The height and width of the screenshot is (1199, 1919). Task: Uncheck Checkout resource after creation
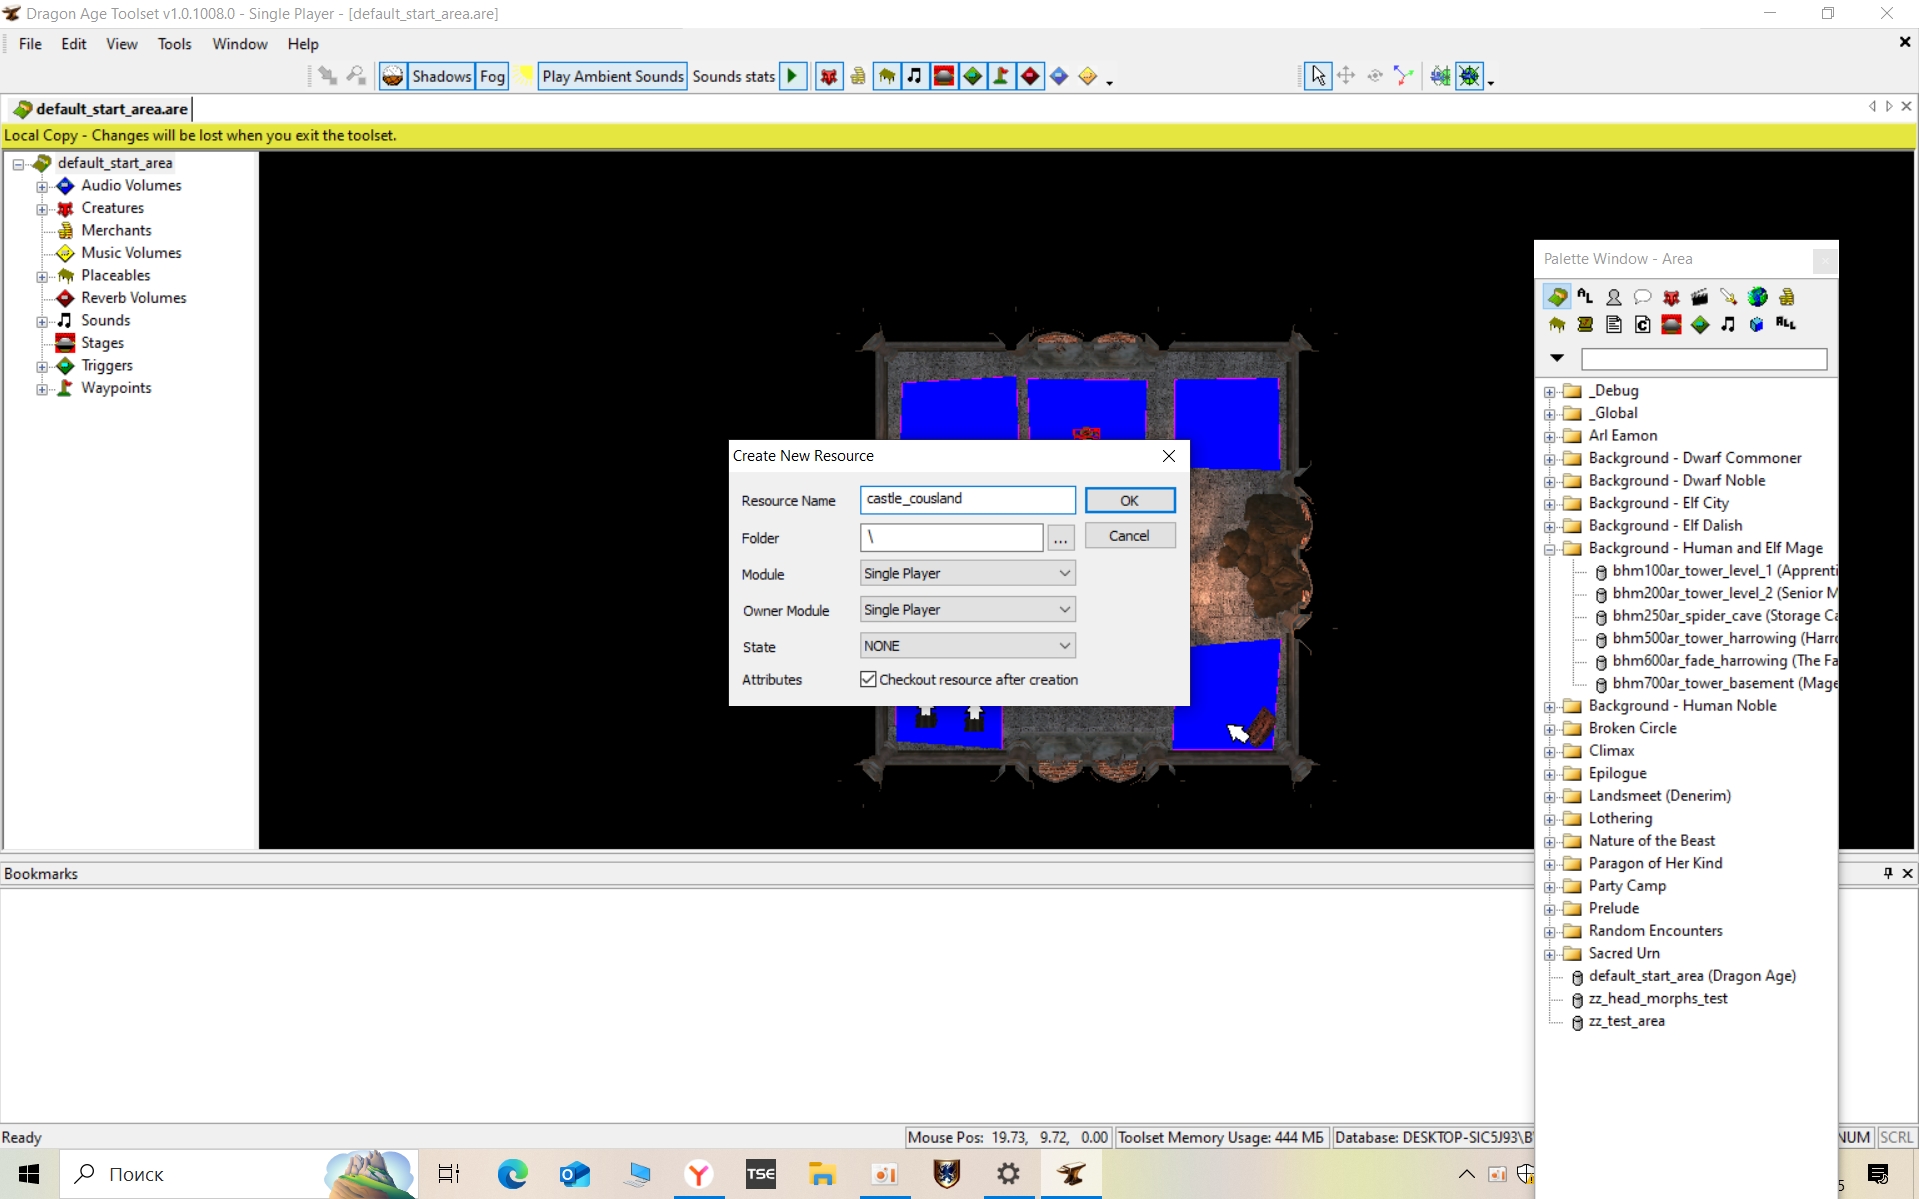[x=868, y=679]
